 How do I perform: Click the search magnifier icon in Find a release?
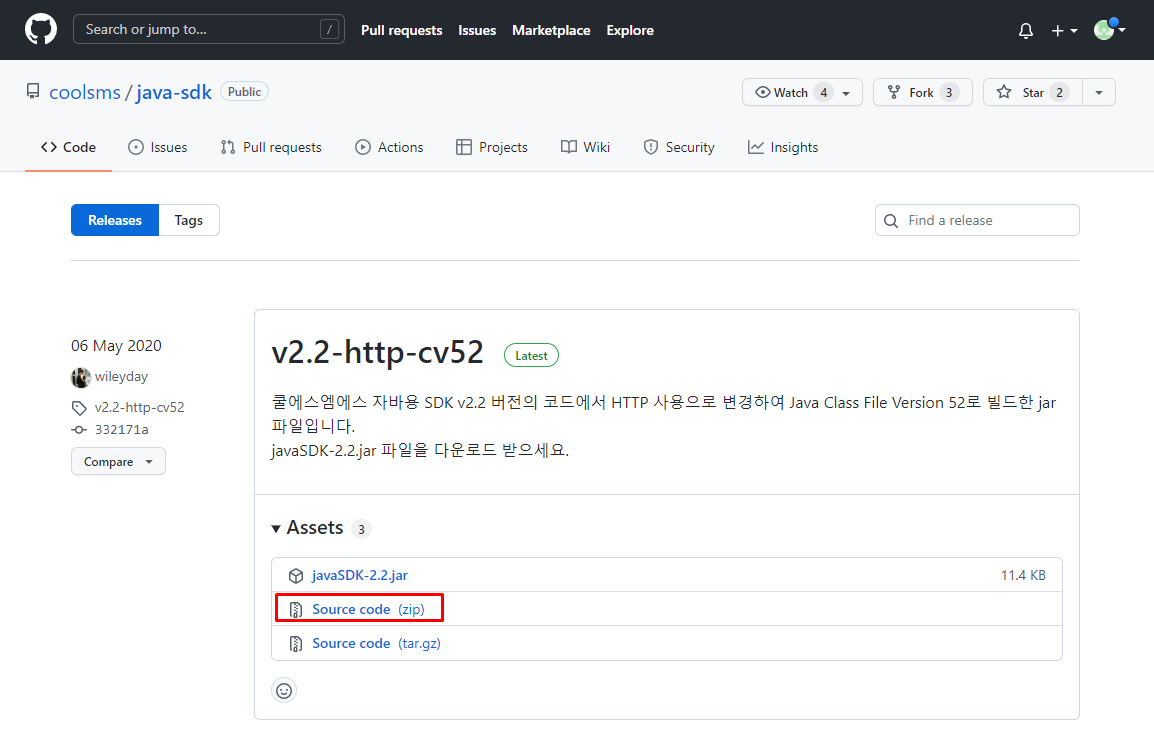pos(891,221)
